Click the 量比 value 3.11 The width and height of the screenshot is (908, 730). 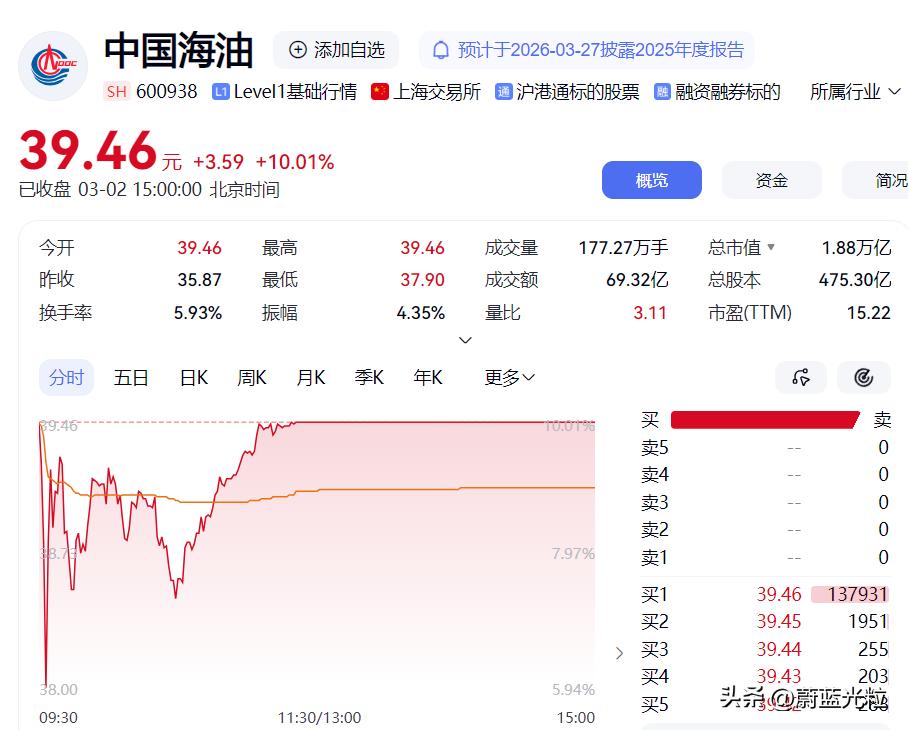(x=650, y=313)
